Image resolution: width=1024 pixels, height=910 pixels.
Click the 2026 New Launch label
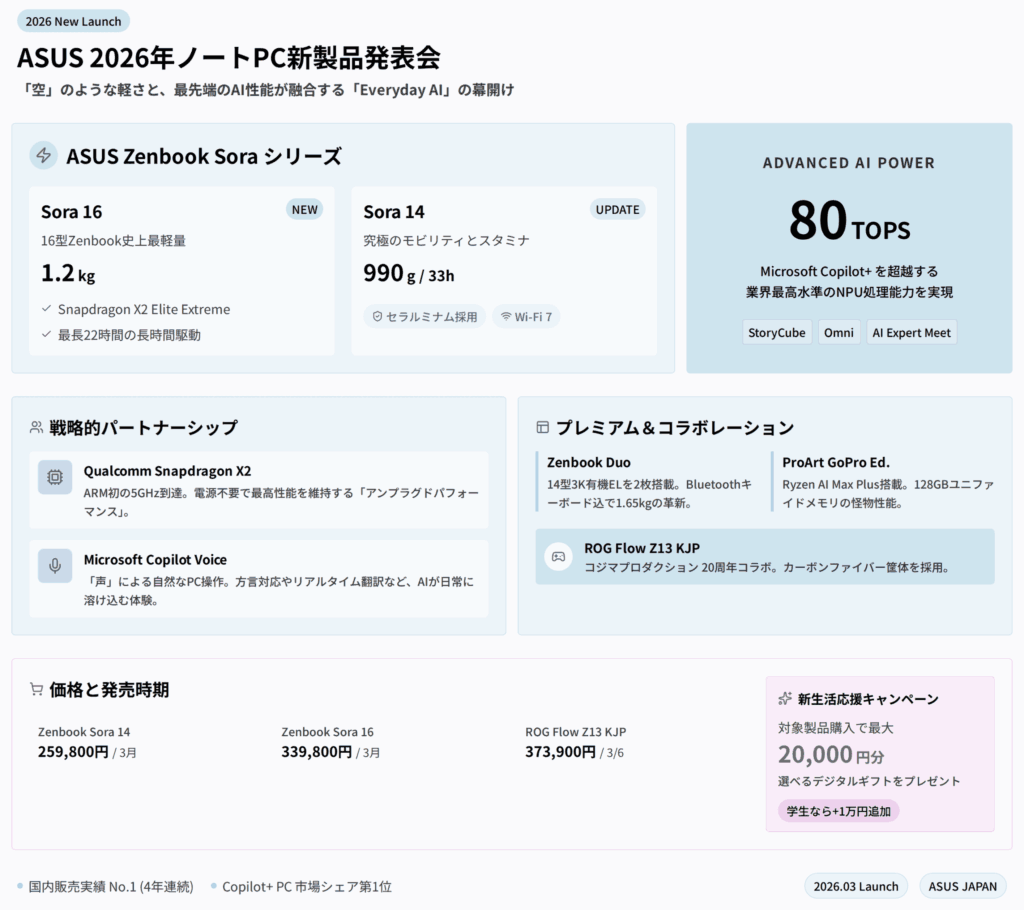pos(73,21)
